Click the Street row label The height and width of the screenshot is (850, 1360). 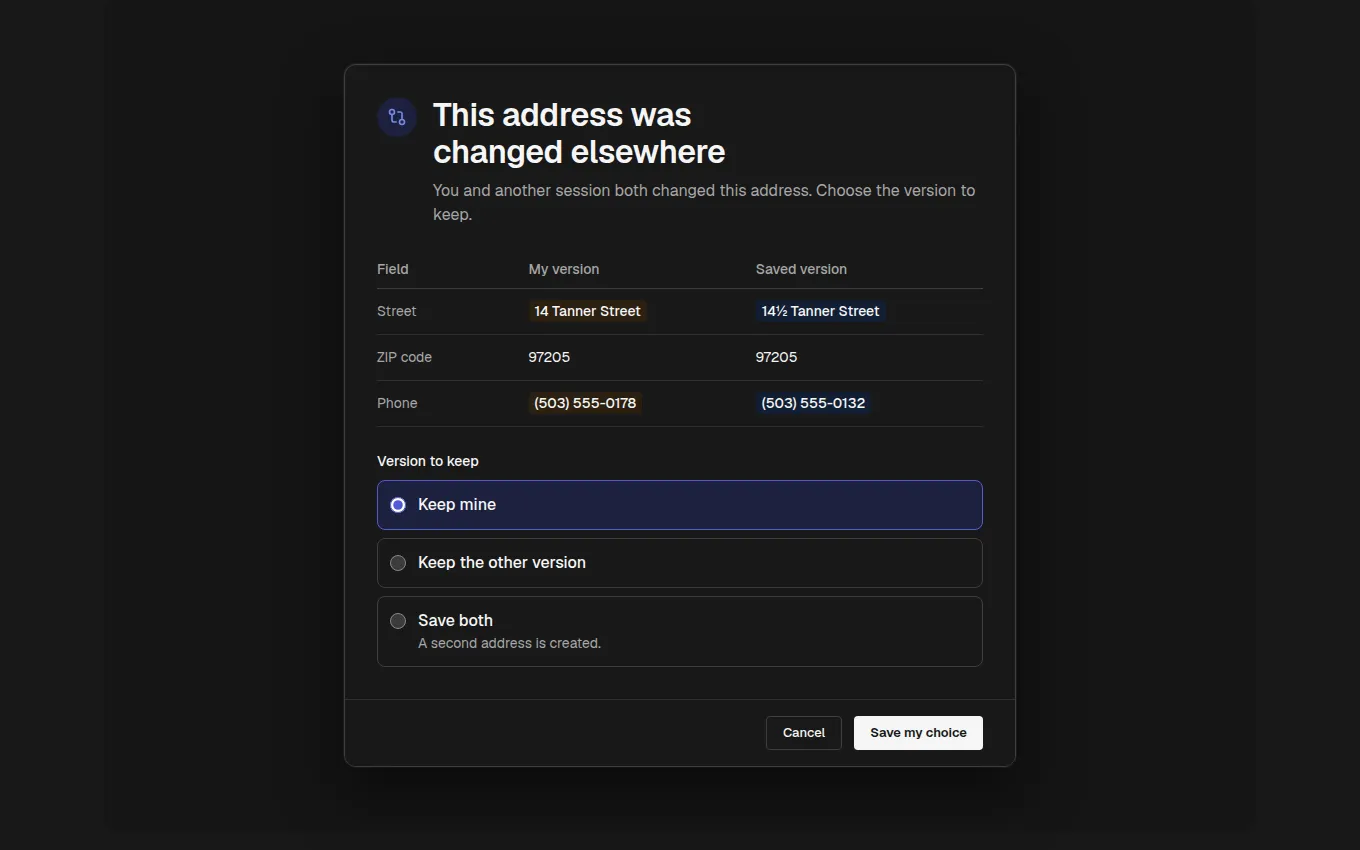[397, 311]
